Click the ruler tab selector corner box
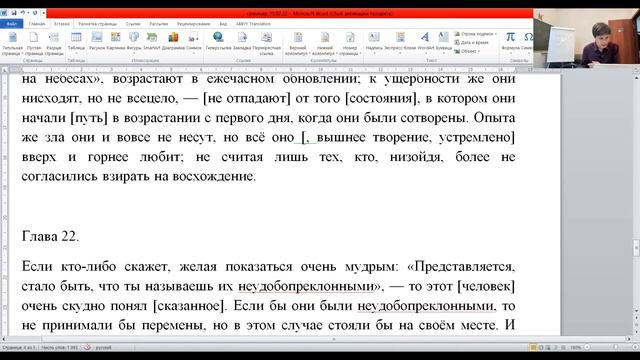 (4, 70)
